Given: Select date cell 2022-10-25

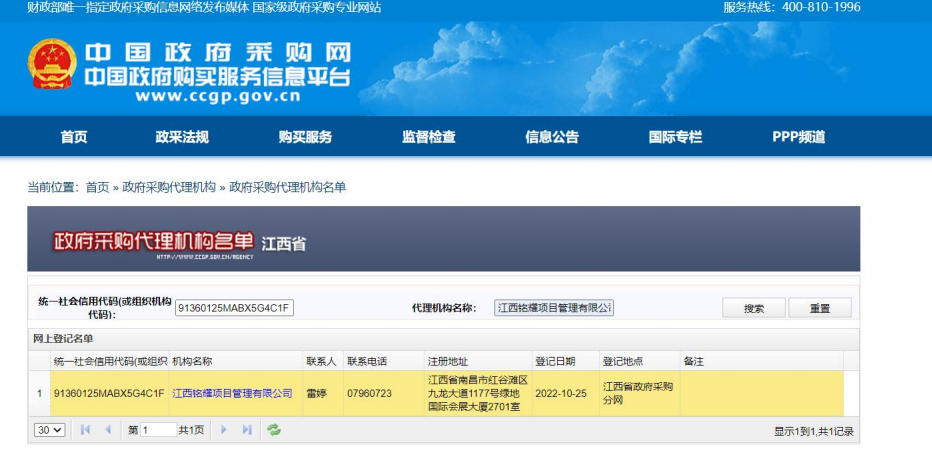Looking at the screenshot, I should (565, 393).
